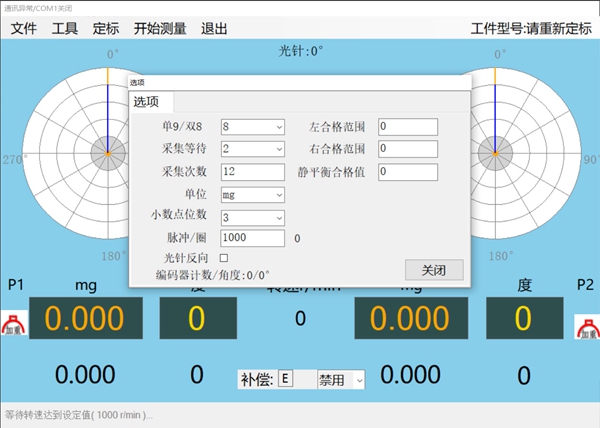Click the left 加重 weight icon under P1
This screenshot has height=428, width=600.
[x=14, y=326]
